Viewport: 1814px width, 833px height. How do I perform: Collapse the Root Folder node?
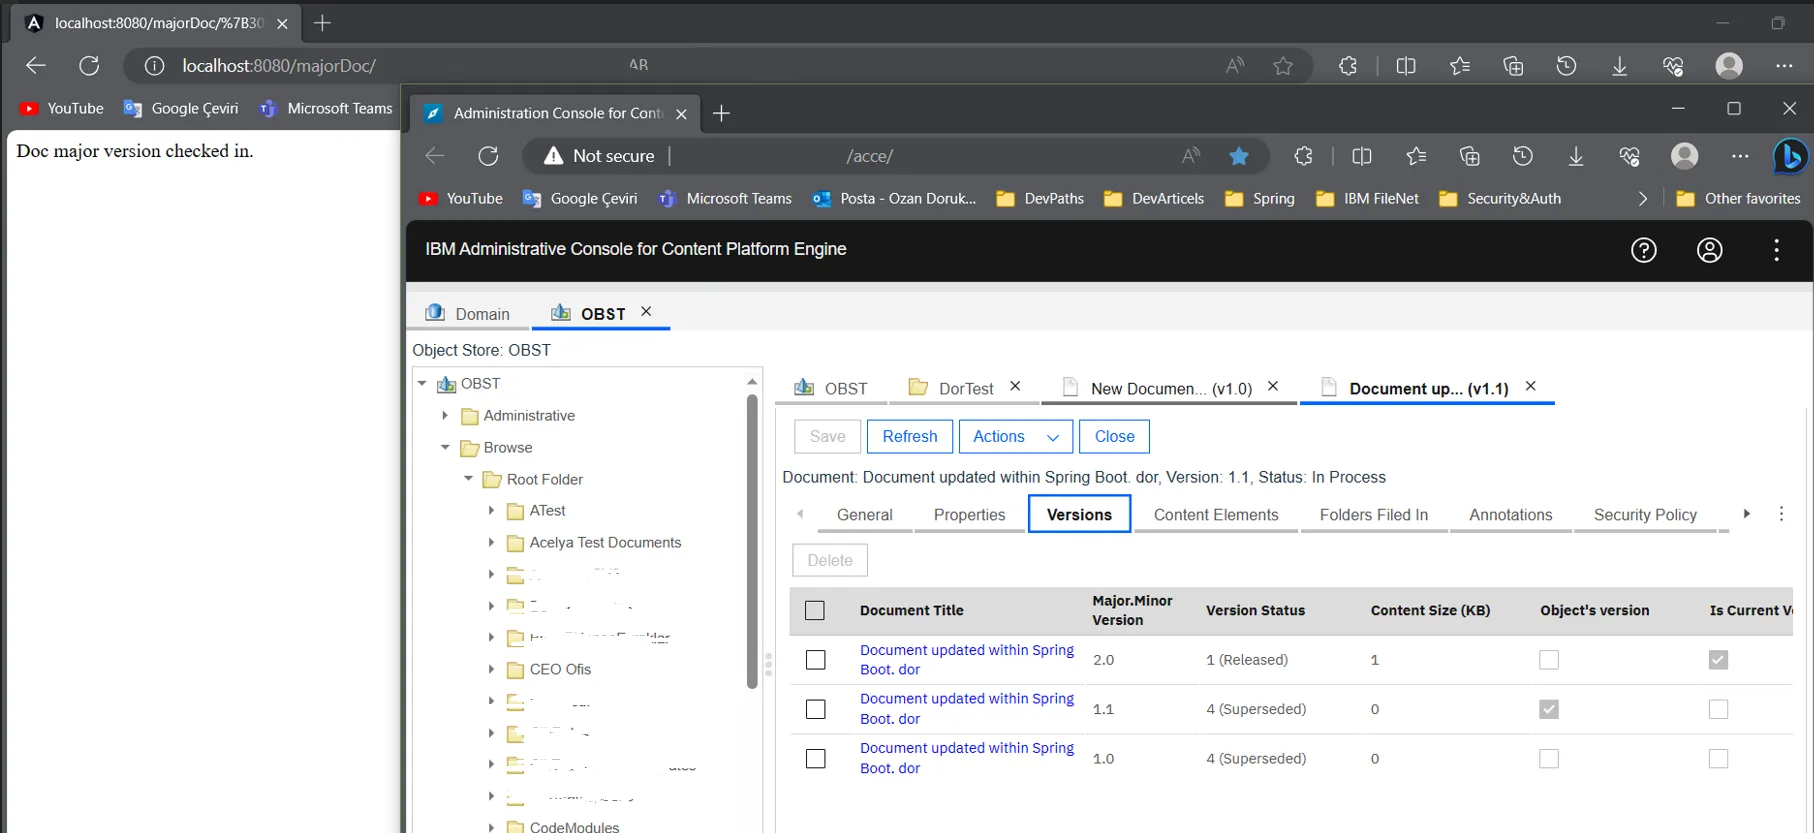coord(468,480)
